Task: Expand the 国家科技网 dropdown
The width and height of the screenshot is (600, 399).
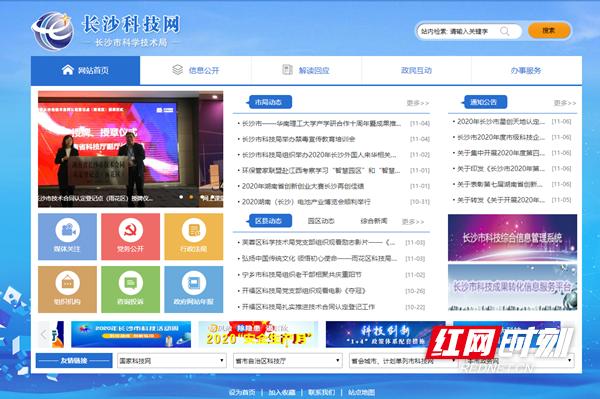Action: tap(172, 360)
